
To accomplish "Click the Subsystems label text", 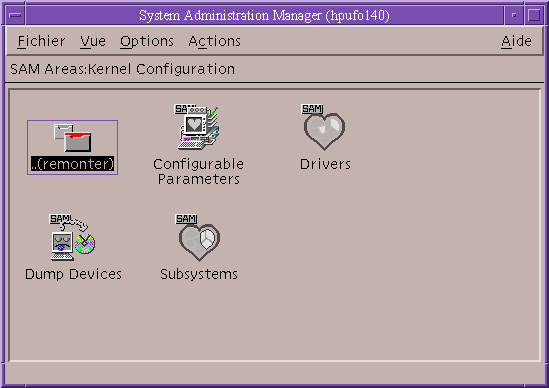I will (199, 274).
